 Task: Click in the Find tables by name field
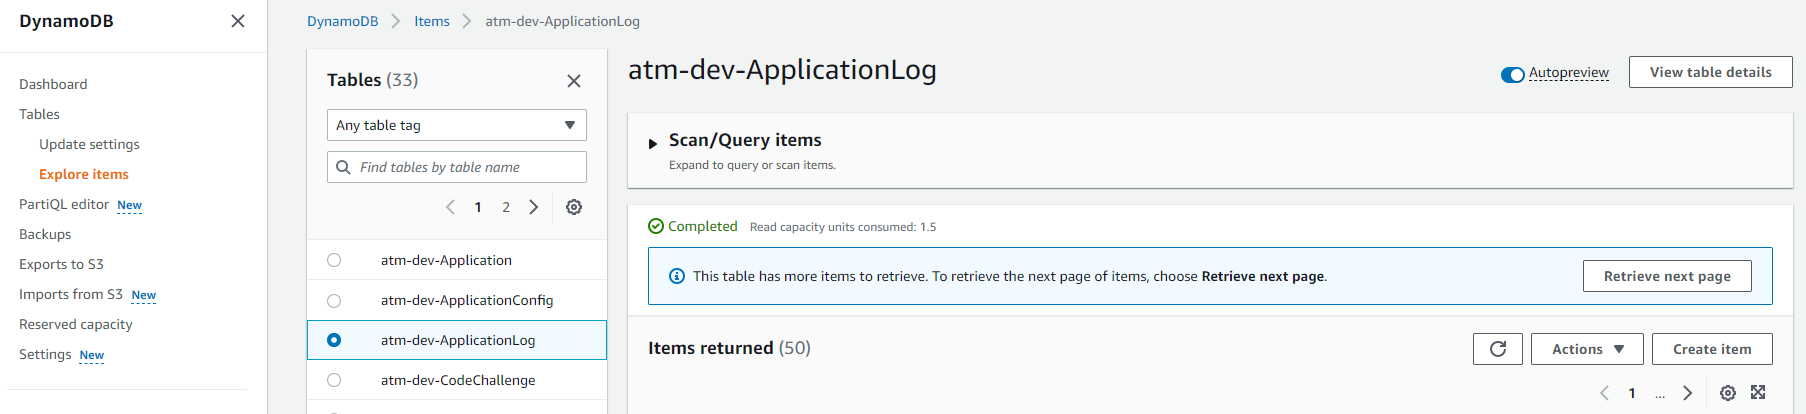pyautogui.click(x=468, y=167)
